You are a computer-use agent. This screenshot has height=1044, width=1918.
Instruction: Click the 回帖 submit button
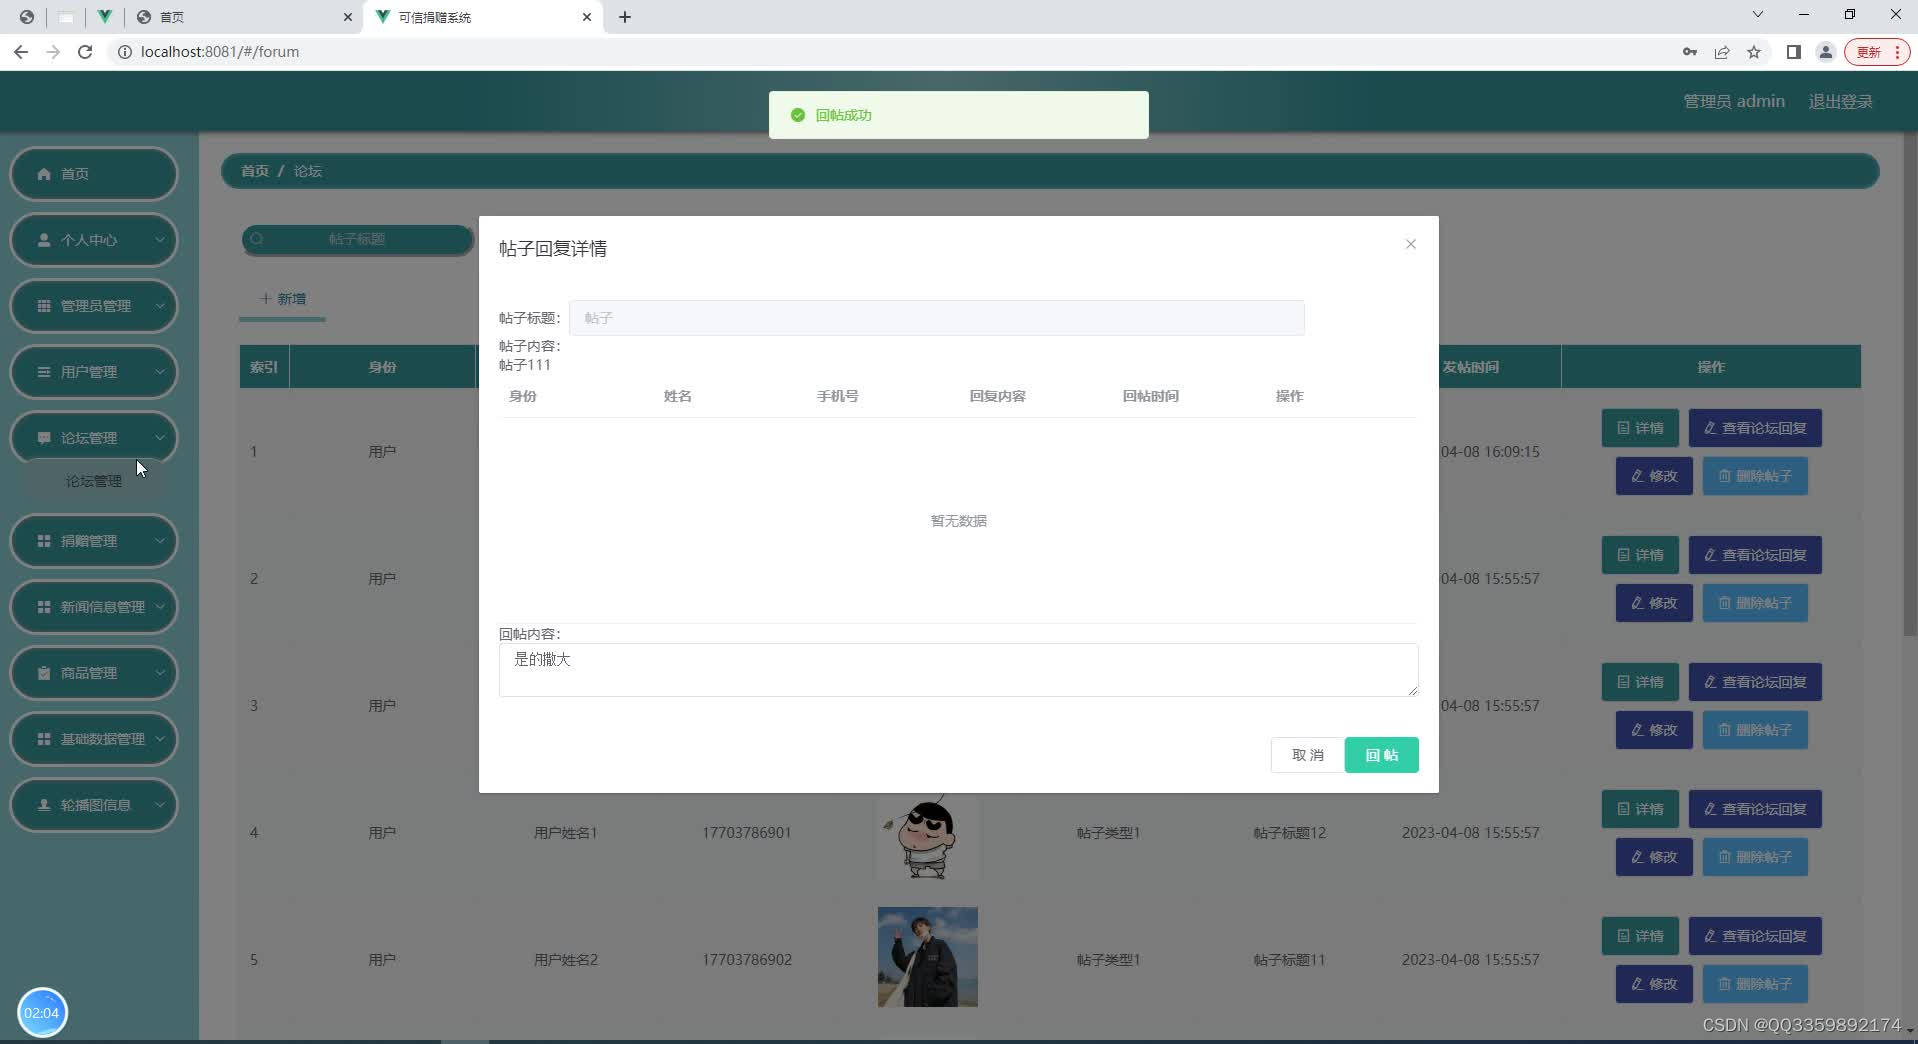1381,755
